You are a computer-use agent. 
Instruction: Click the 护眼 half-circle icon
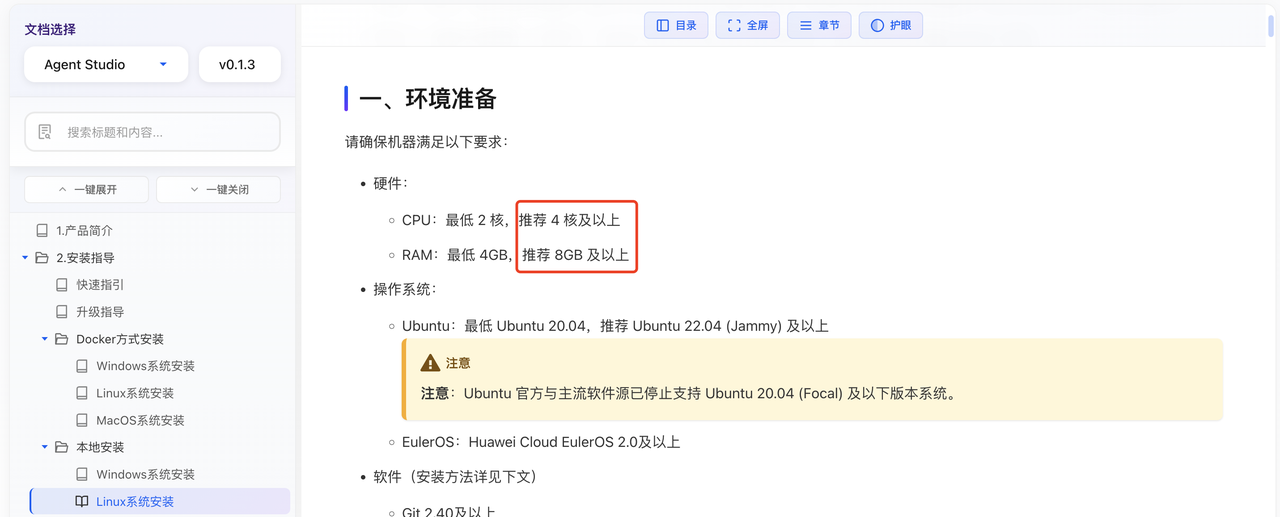(877, 25)
